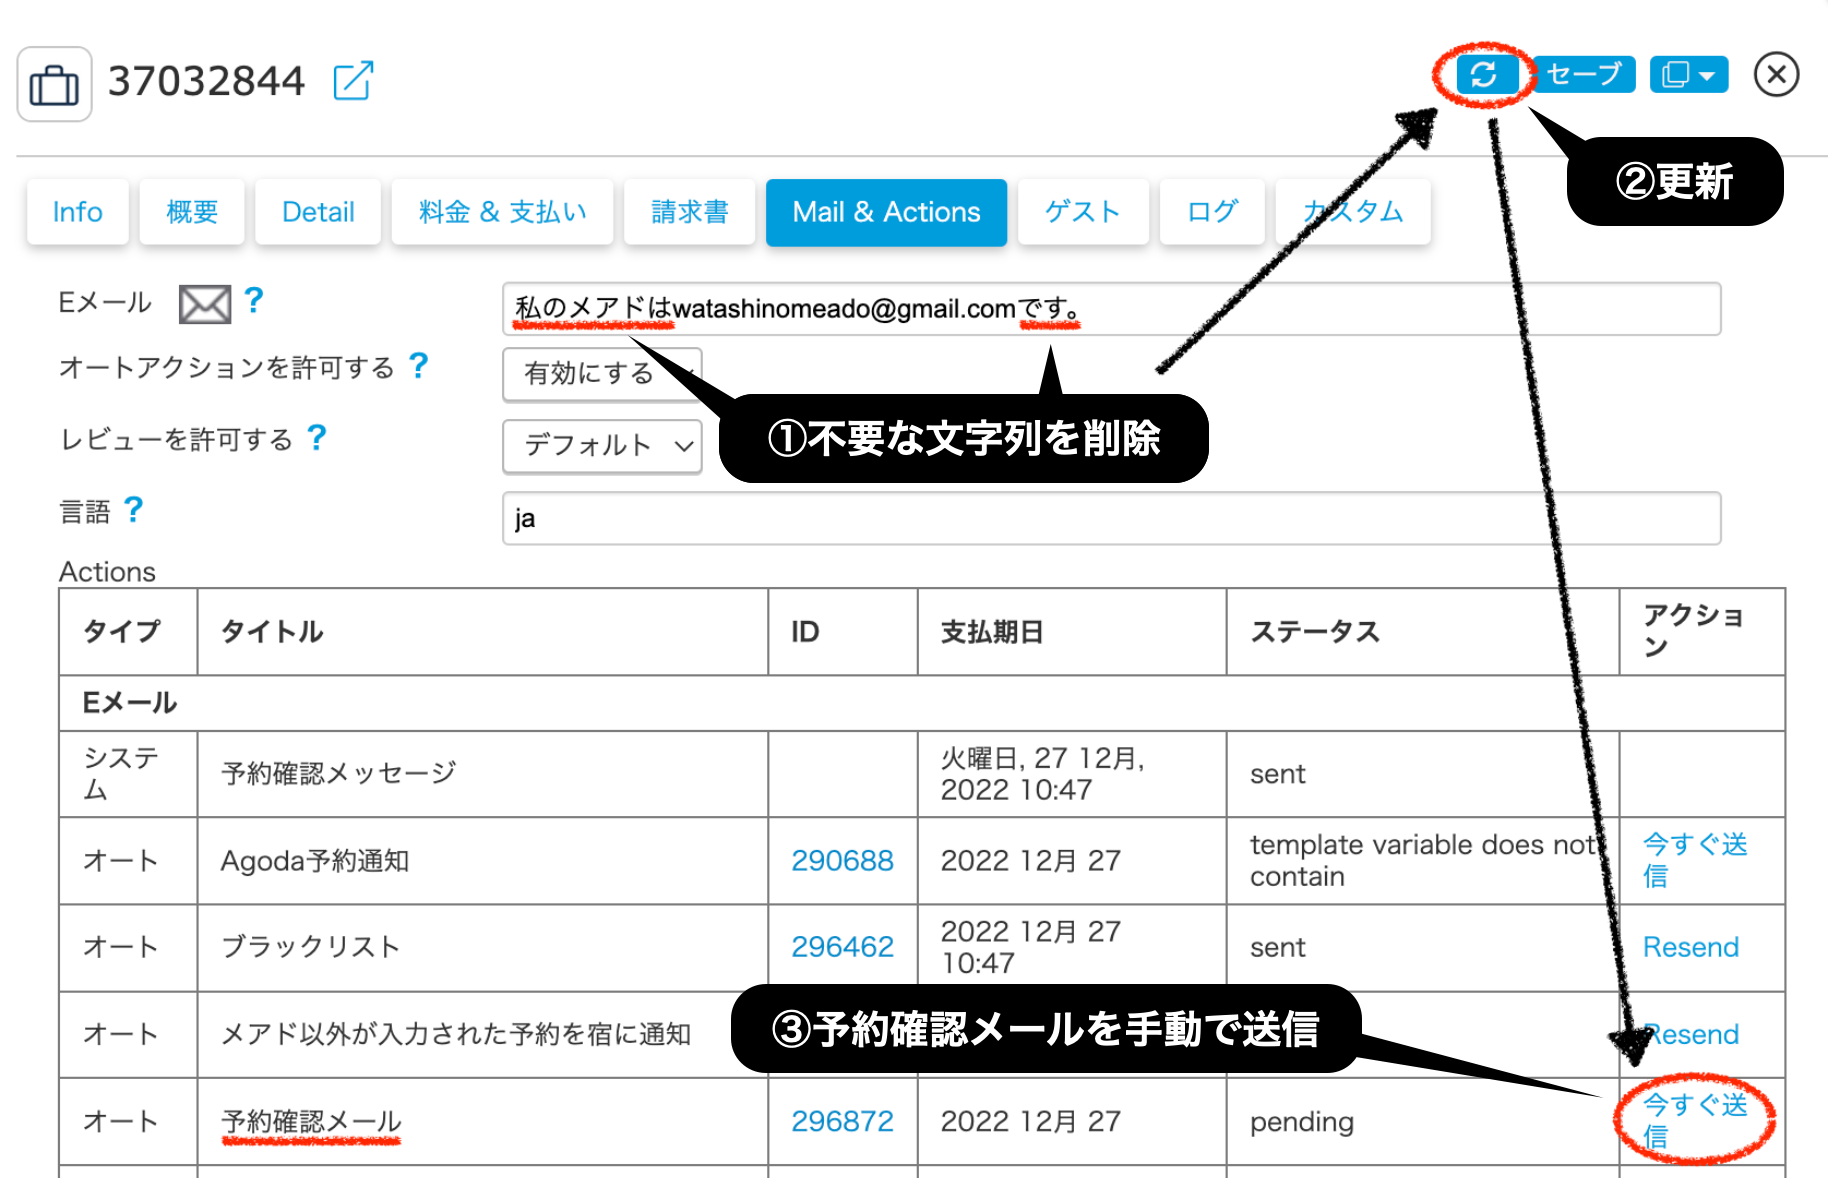
Task: Open help for レビューを許可する
Action: tap(317, 438)
